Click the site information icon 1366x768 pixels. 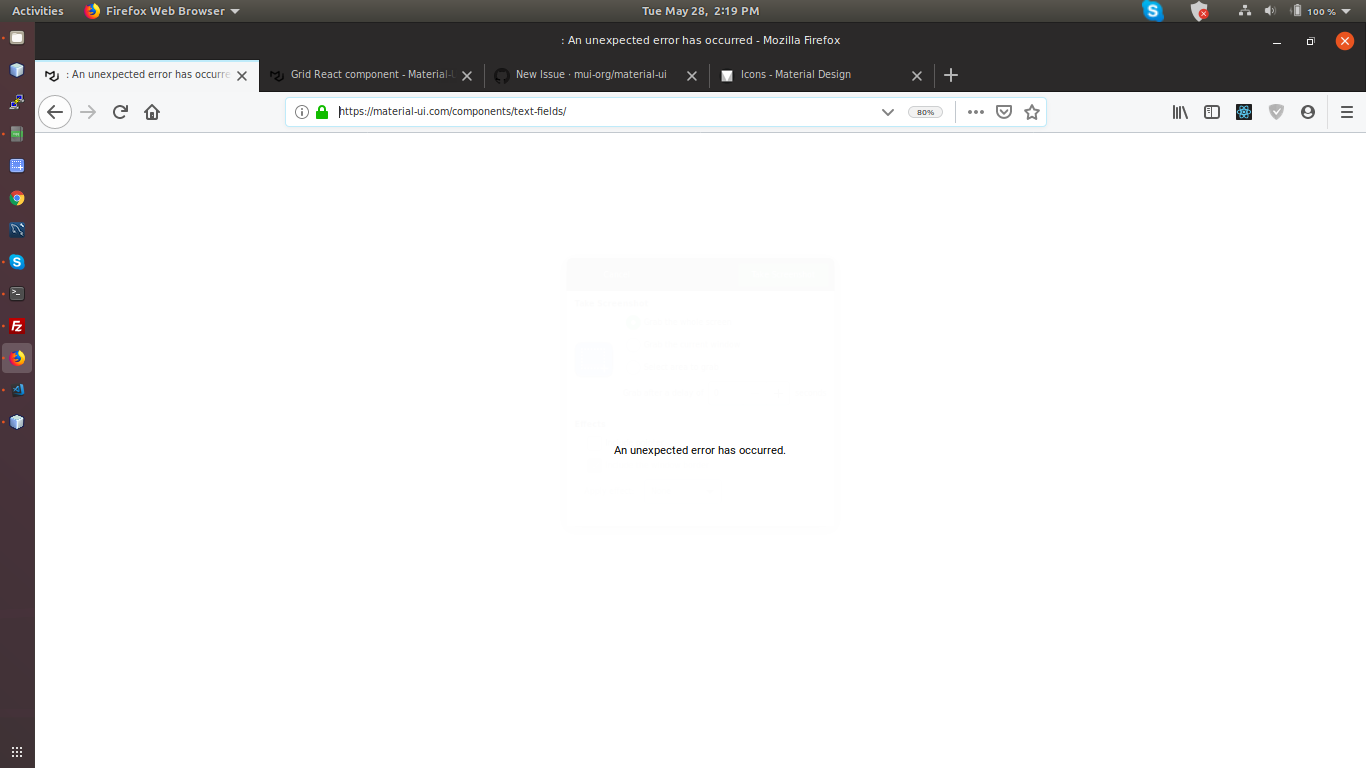302,112
